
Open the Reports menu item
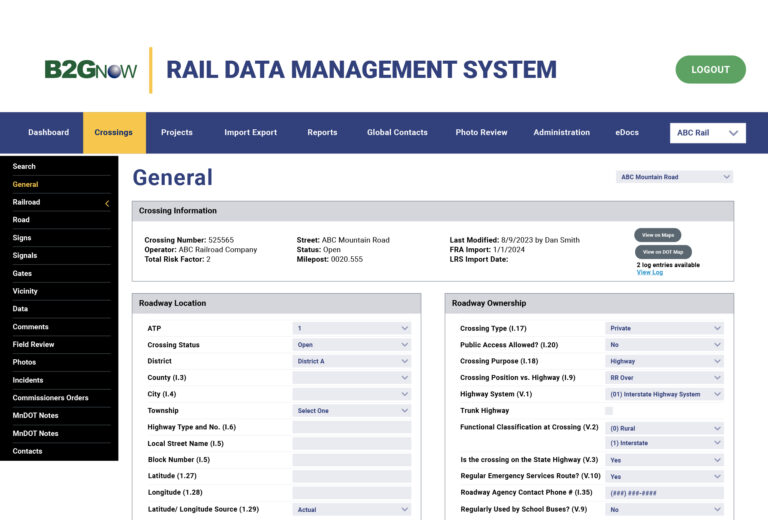tap(322, 133)
